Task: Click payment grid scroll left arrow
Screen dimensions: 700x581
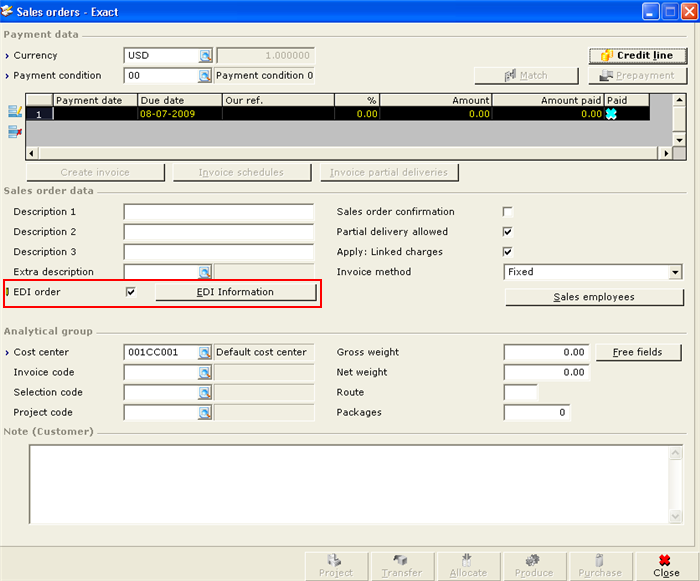Action: coord(31,153)
